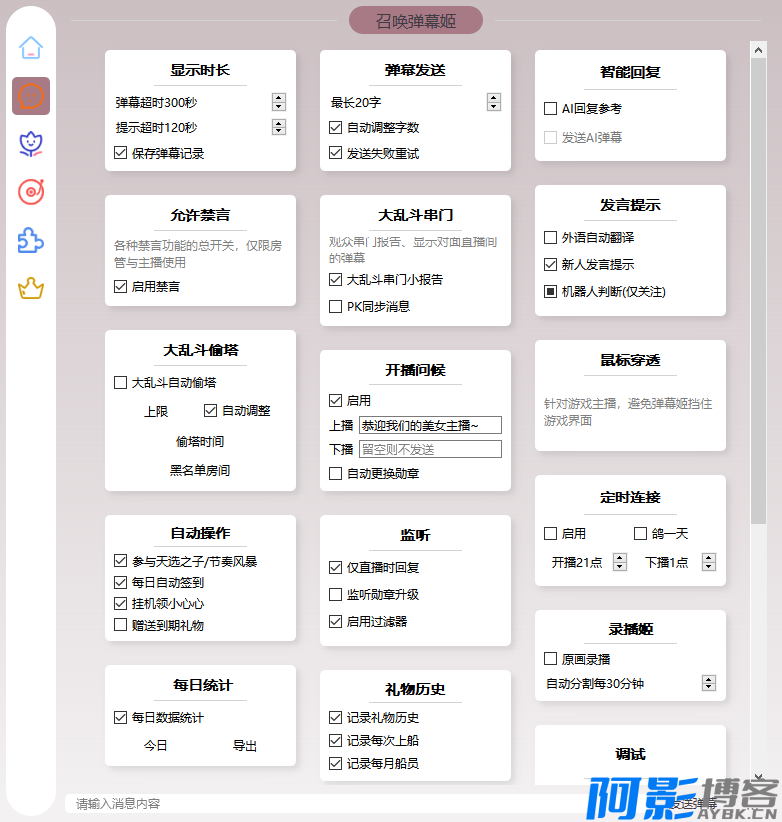This screenshot has width=782, height=822.
Task: Select the orange chat bubble sidebar icon
Action: coord(31,96)
